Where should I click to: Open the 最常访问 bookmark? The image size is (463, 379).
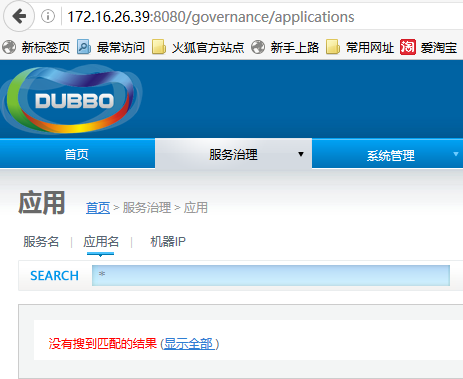pyautogui.click(x=111, y=47)
